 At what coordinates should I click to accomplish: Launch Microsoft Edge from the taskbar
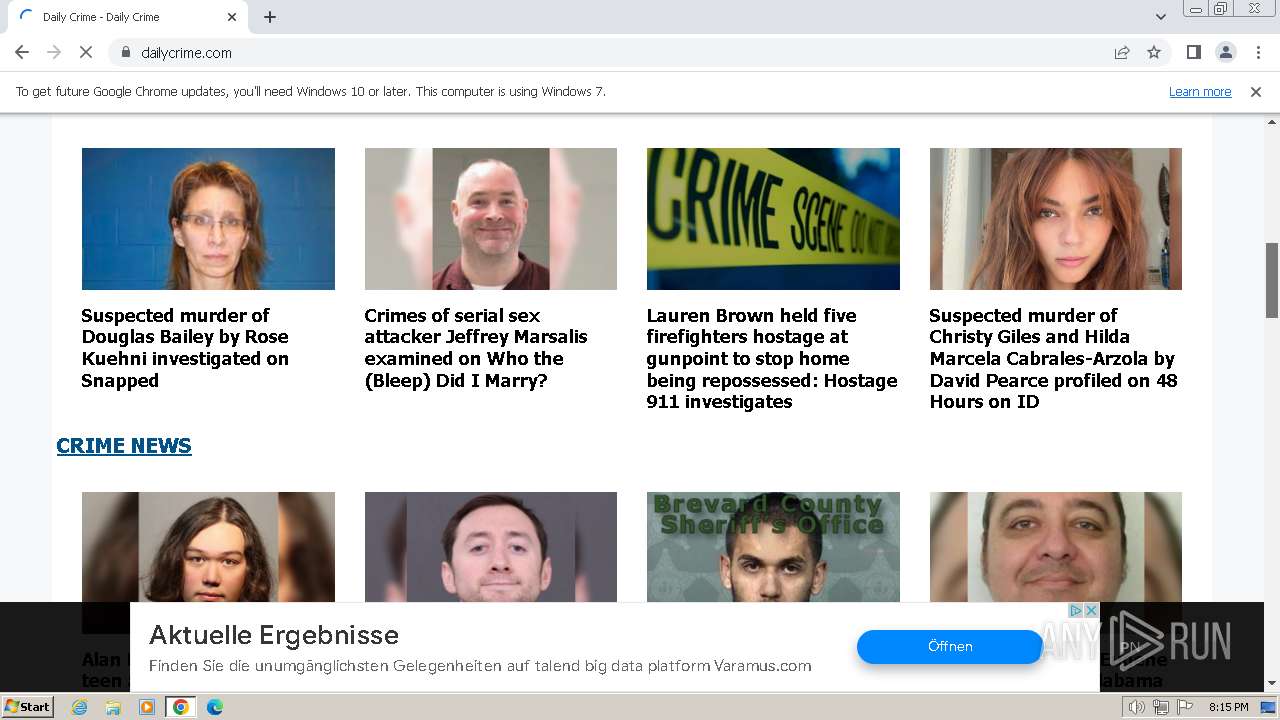click(215, 707)
